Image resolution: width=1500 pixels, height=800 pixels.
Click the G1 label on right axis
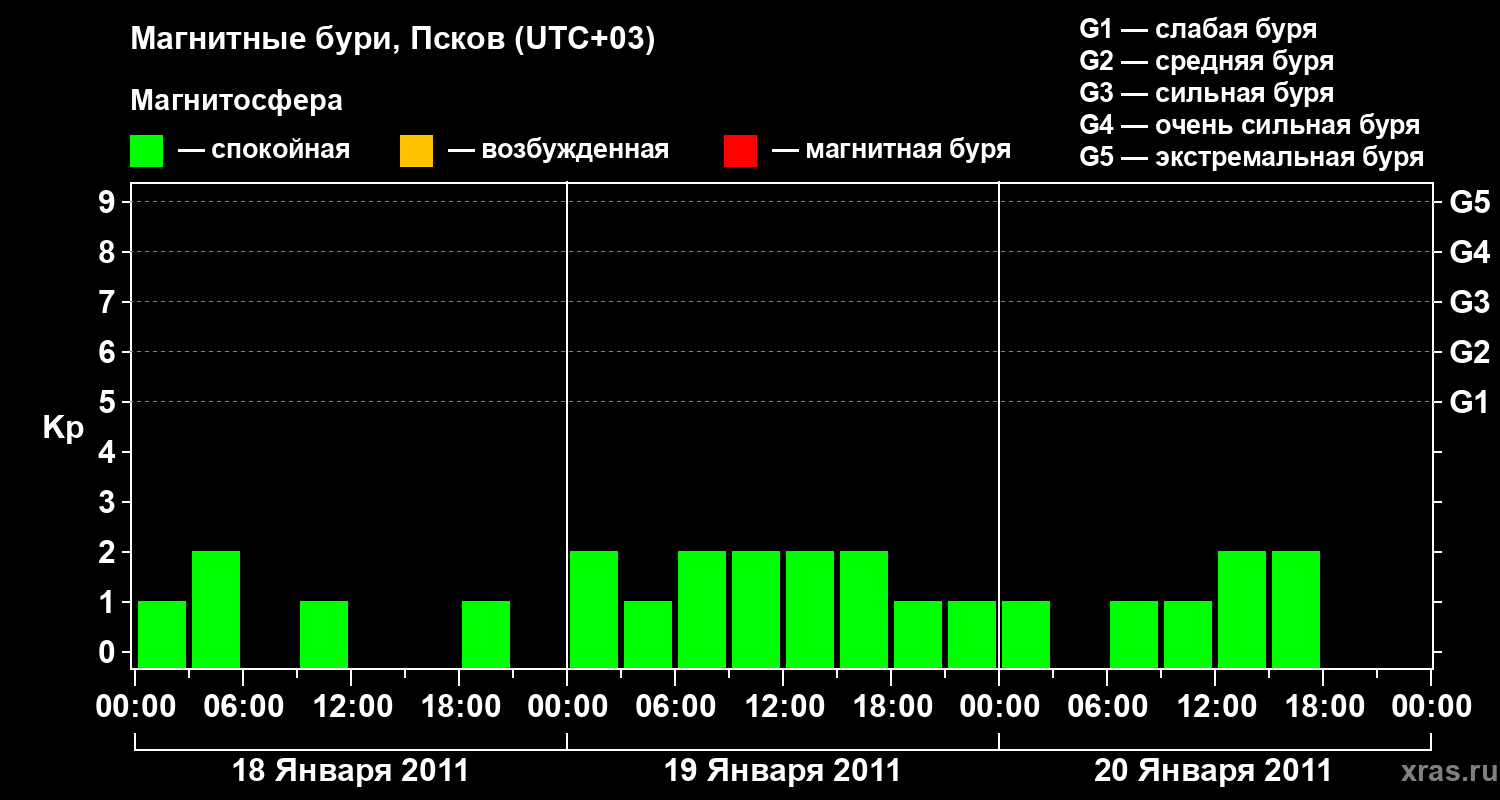pos(1469,403)
